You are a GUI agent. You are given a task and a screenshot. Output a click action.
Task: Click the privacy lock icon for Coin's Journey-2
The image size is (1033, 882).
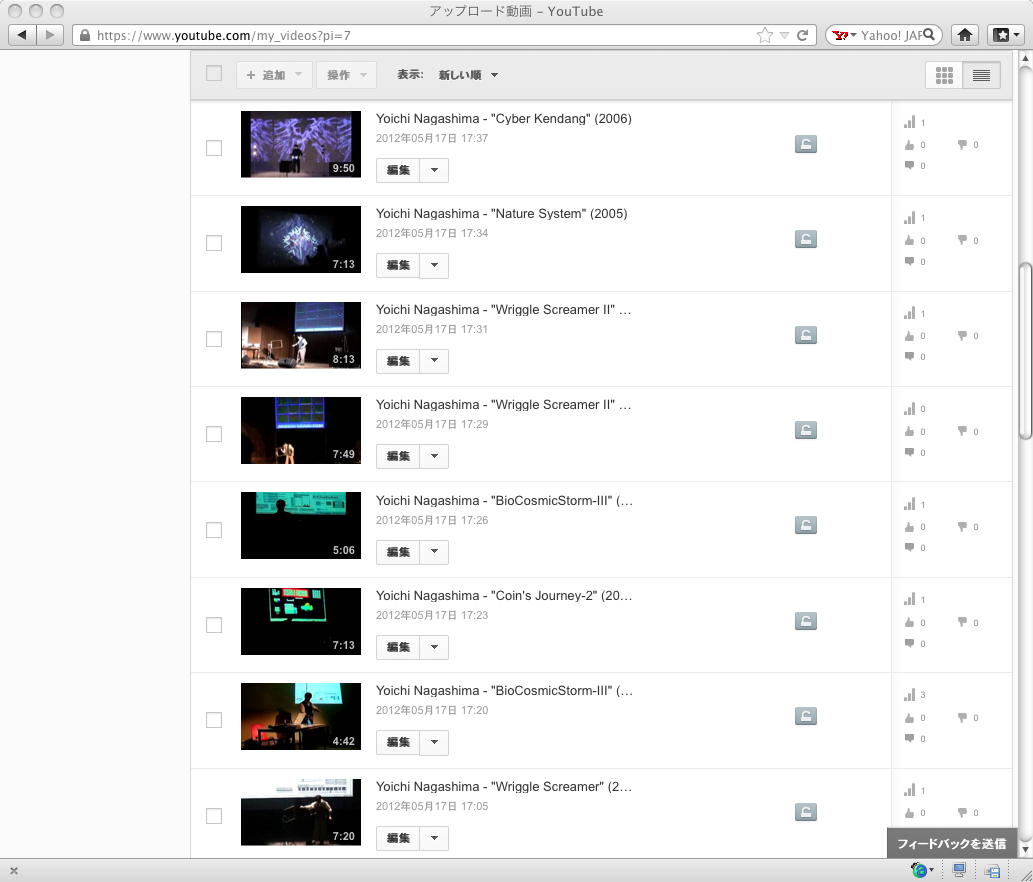(806, 621)
